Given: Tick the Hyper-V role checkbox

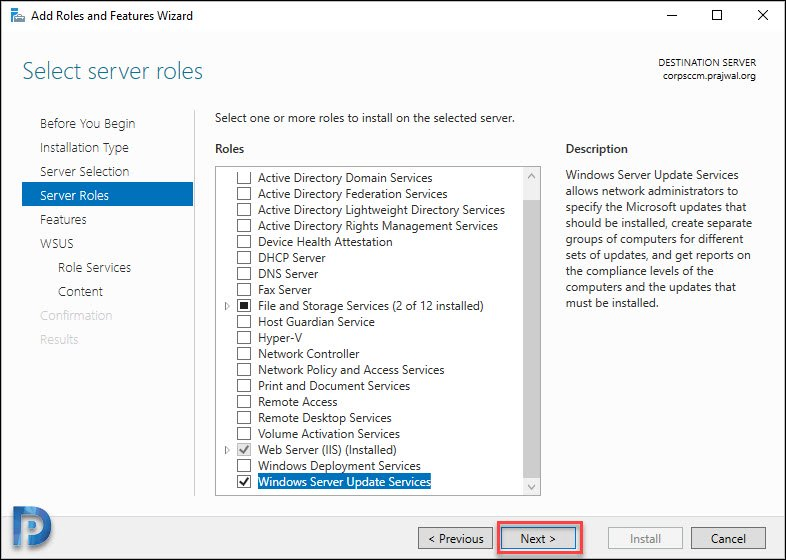Looking at the screenshot, I should pyautogui.click(x=244, y=338).
